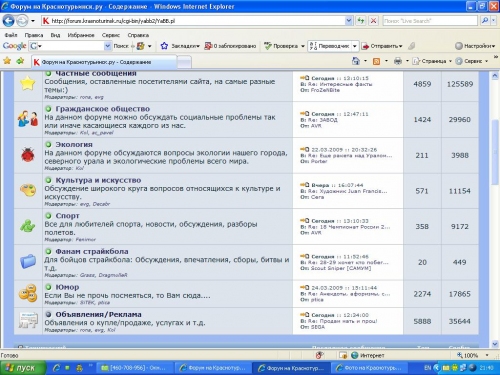This screenshot has height=375, width=500.
Task: Click the home icon in command bar
Action: tap(356, 61)
